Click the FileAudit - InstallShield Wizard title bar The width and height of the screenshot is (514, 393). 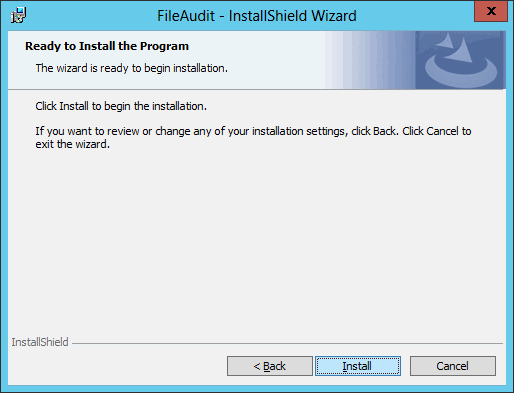tap(257, 16)
